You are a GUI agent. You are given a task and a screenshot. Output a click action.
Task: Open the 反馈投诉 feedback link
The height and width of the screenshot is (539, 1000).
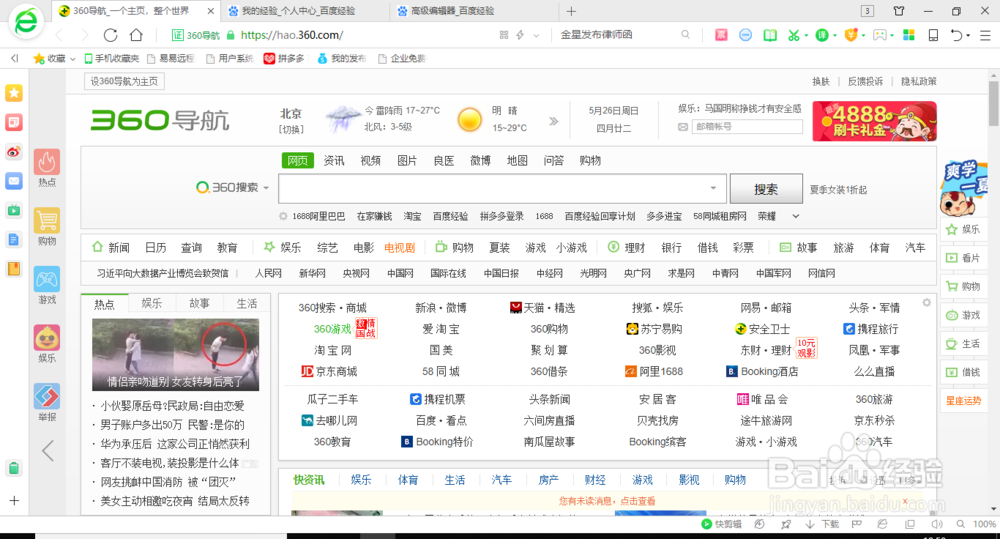click(x=865, y=82)
